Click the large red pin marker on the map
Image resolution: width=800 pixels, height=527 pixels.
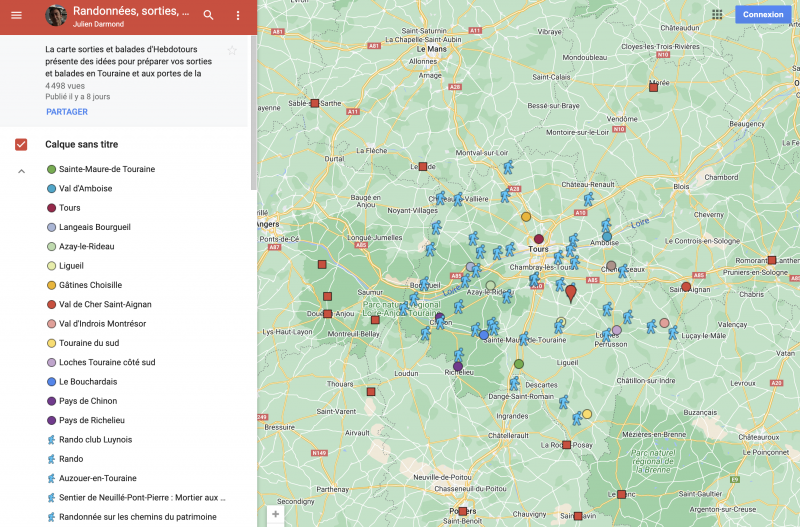point(571,293)
